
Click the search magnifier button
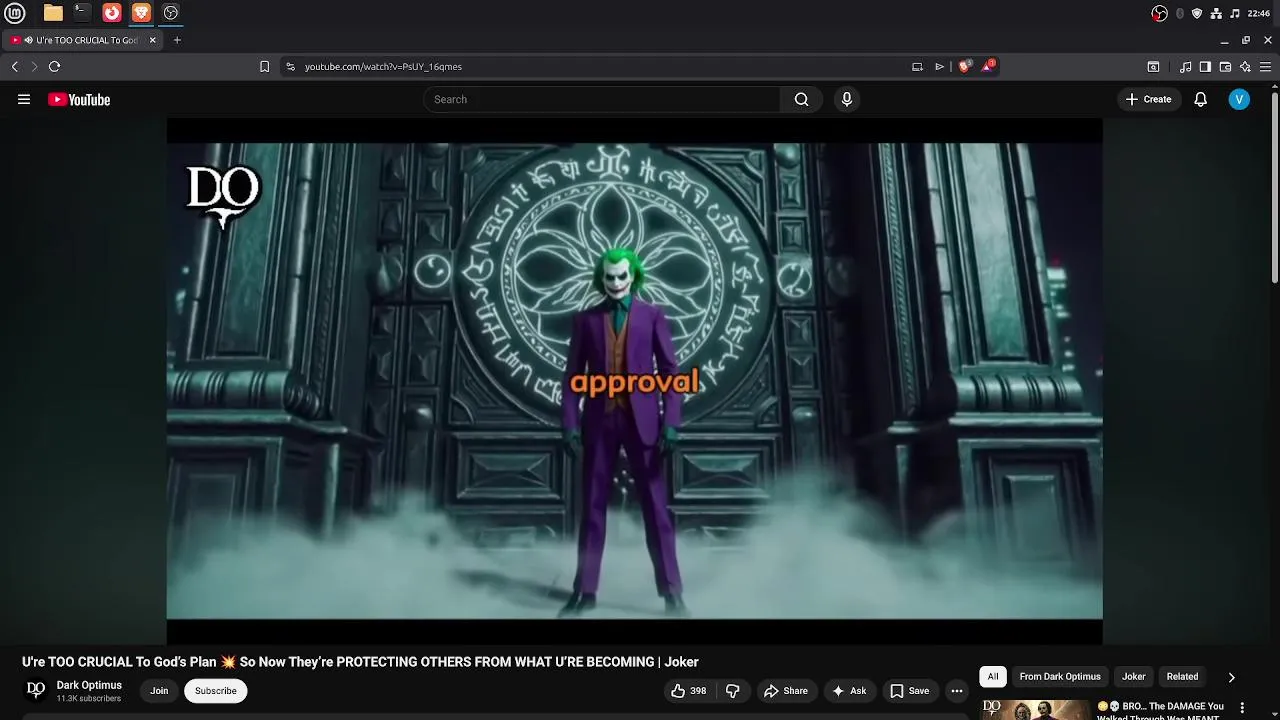tap(801, 99)
